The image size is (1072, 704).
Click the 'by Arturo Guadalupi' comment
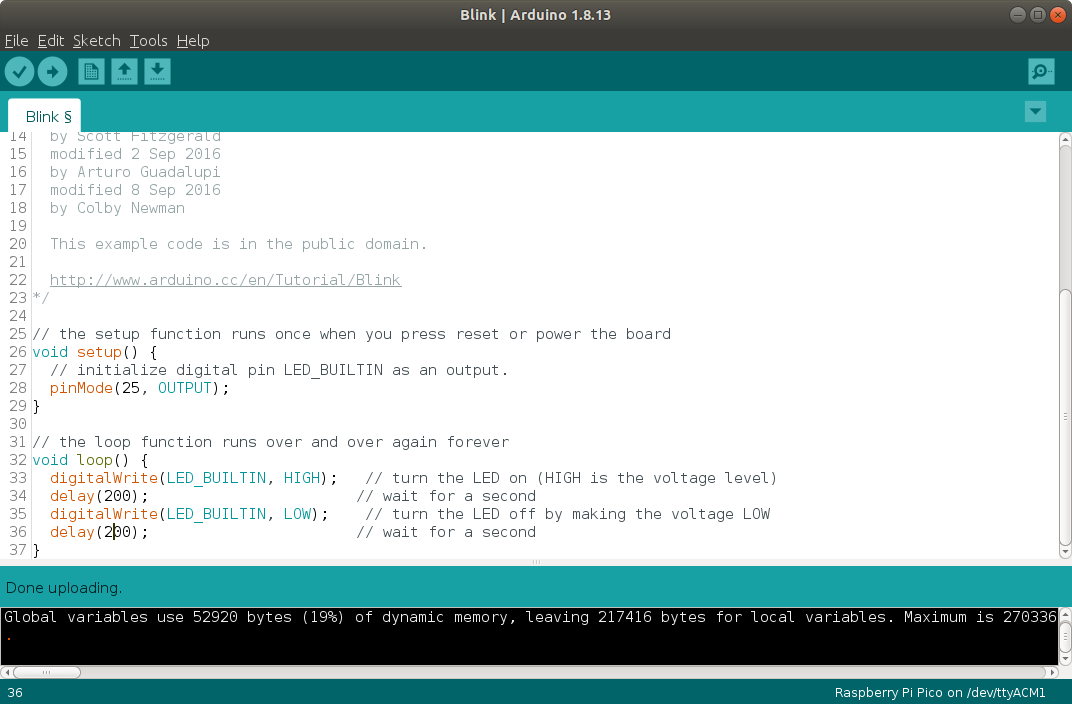135,172
